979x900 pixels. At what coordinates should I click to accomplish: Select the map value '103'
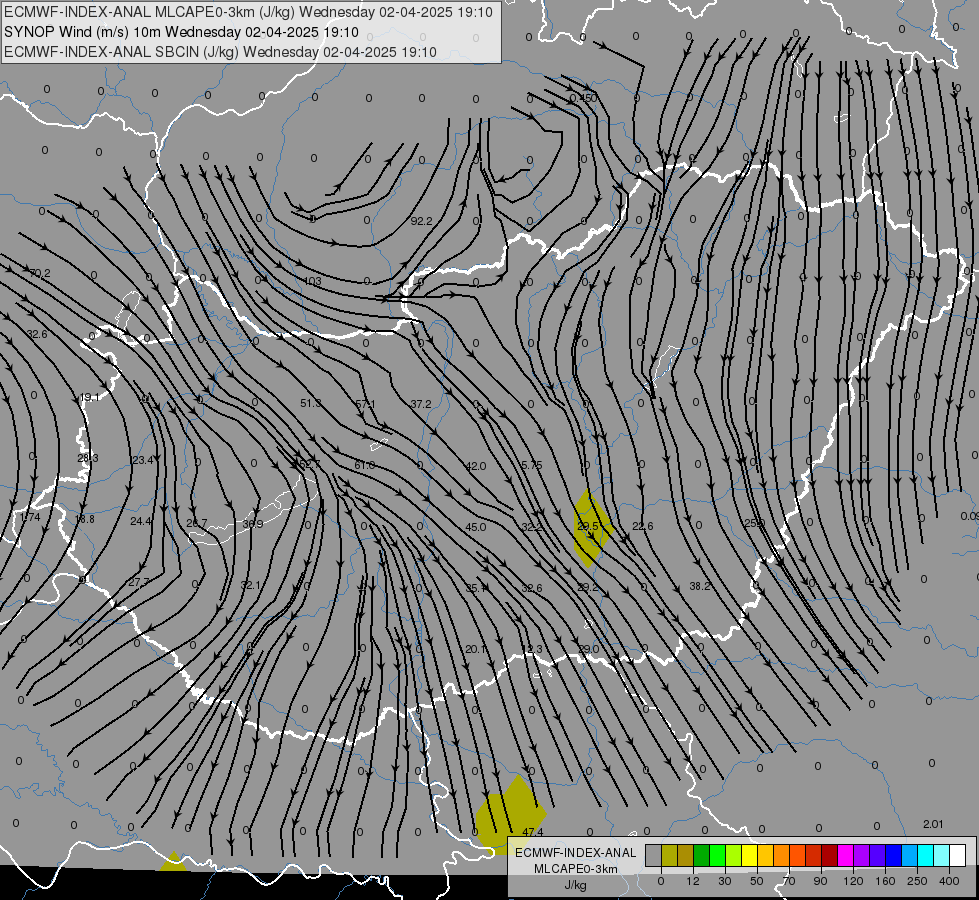(312, 282)
